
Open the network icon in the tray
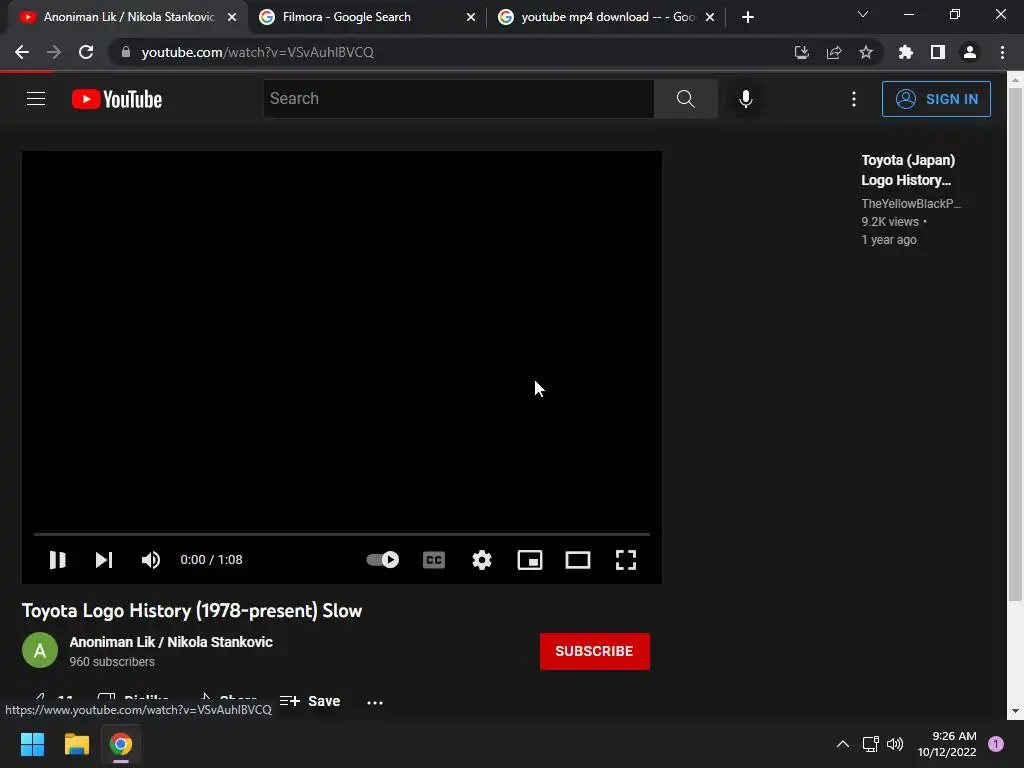click(871, 744)
